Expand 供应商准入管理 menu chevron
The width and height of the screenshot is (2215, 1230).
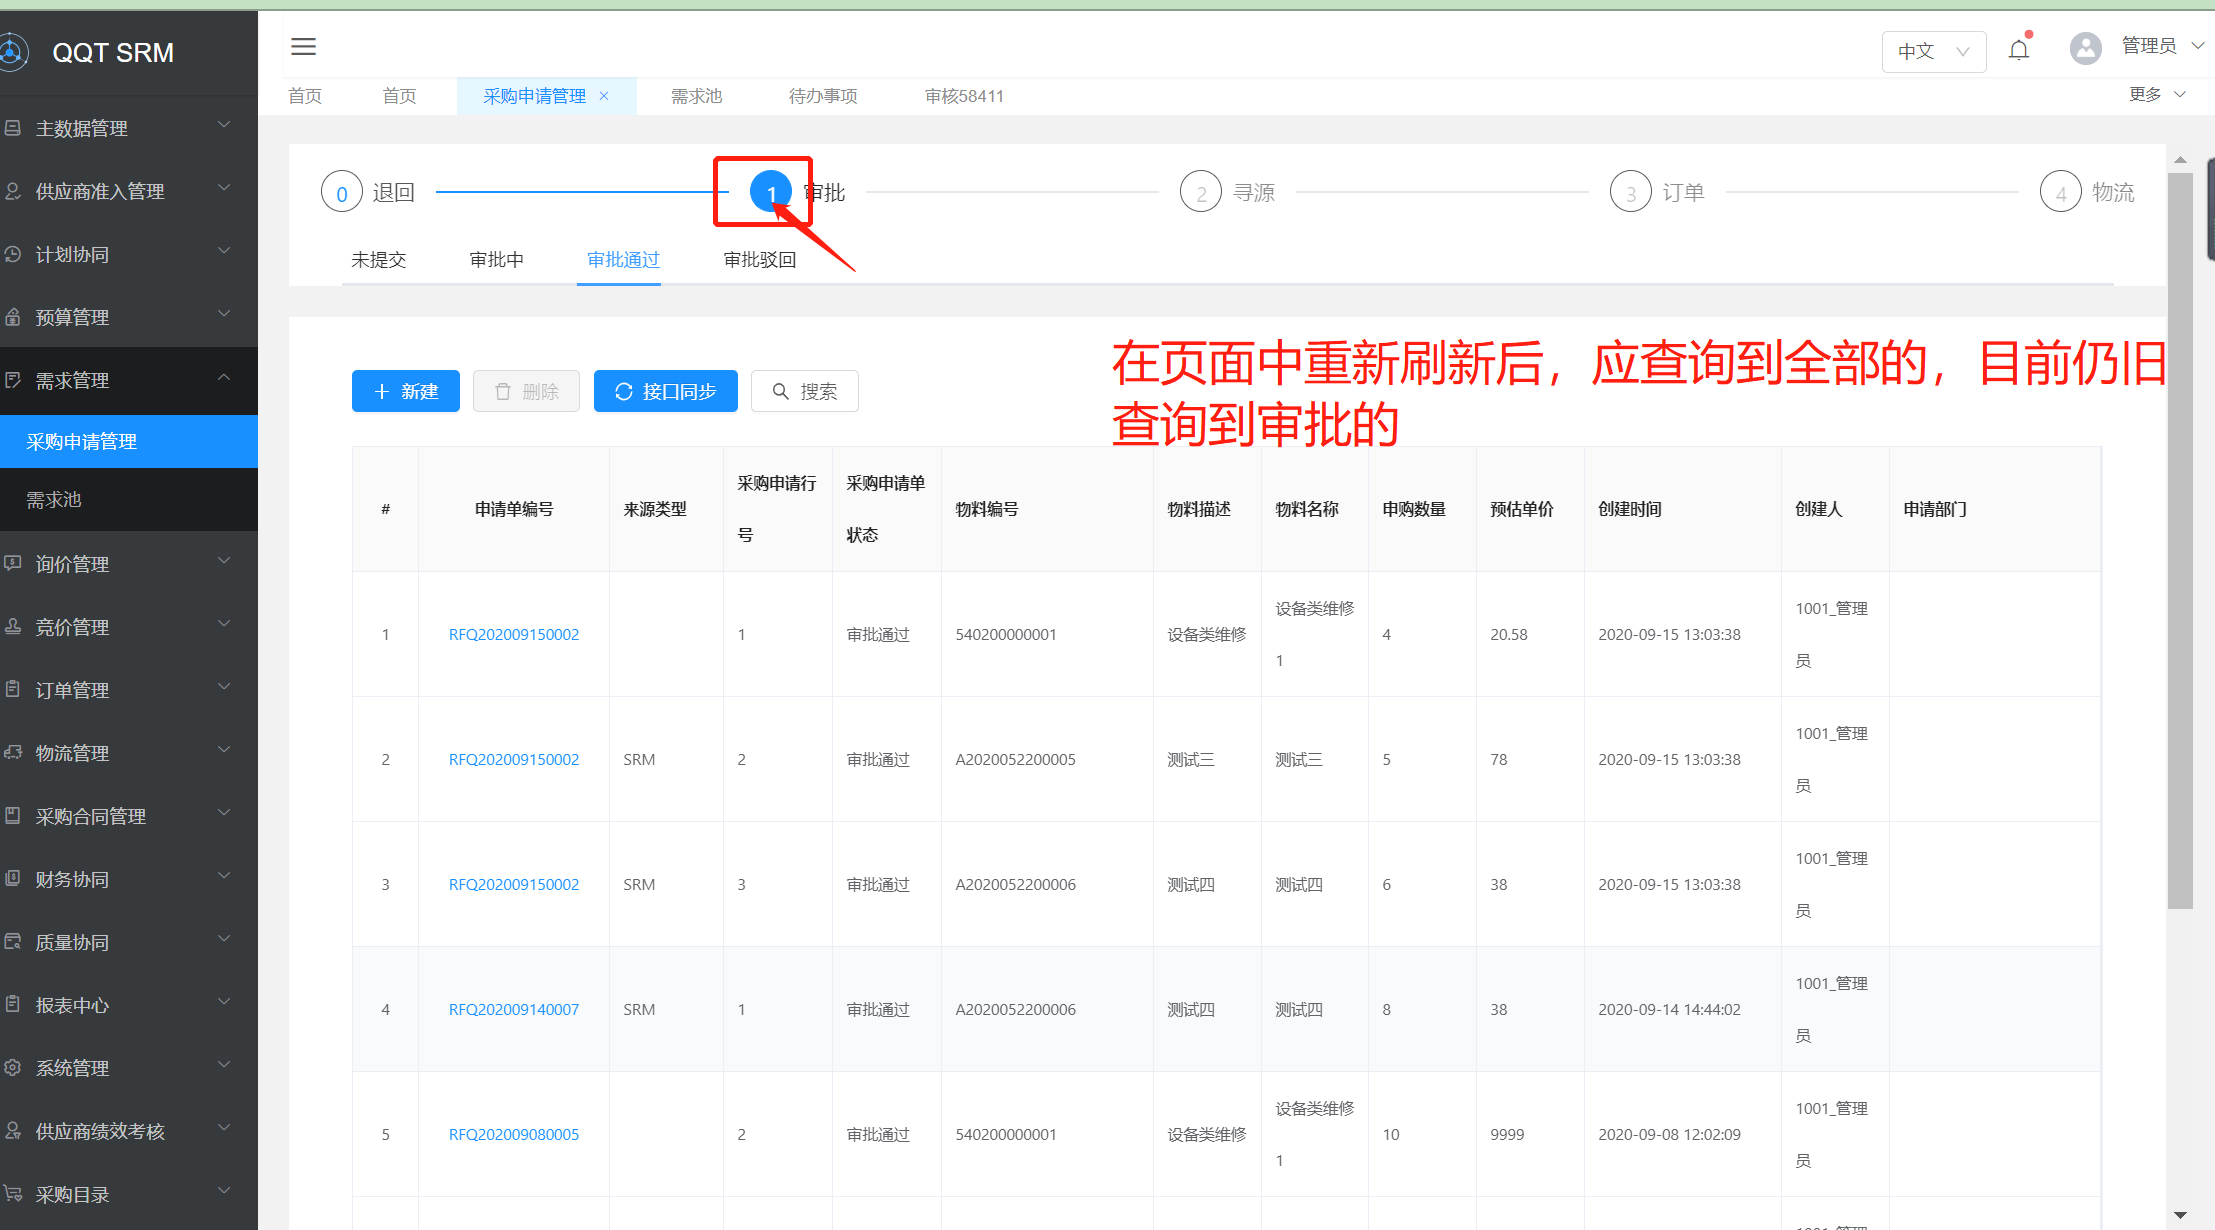(x=224, y=189)
